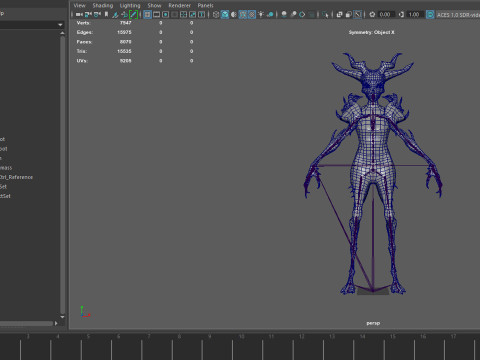Click the outliner scrollbar down arrow
The image size is (480, 360).
[62, 317]
